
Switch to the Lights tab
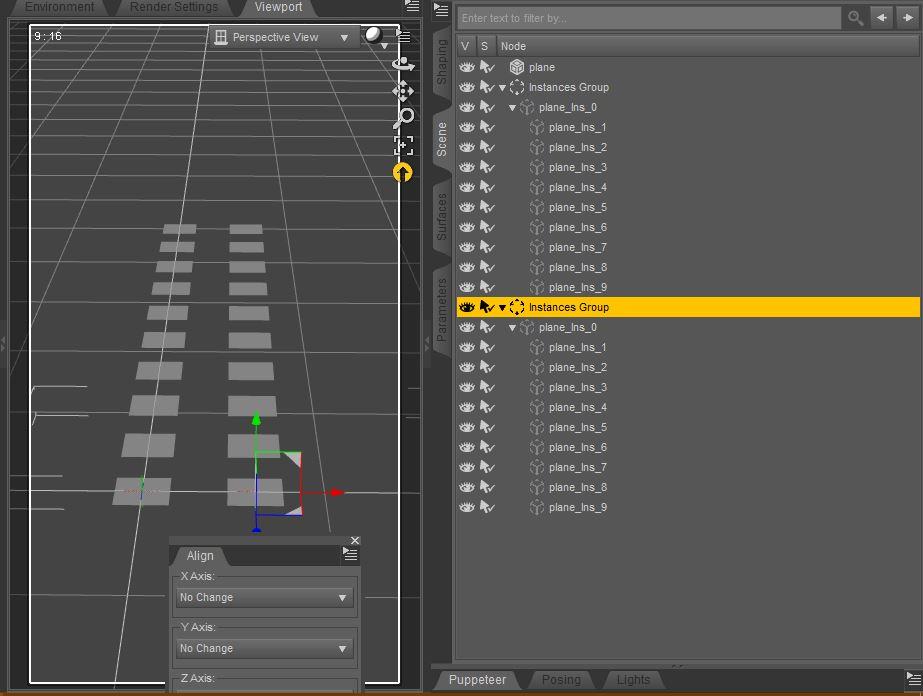tap(633, 680)
